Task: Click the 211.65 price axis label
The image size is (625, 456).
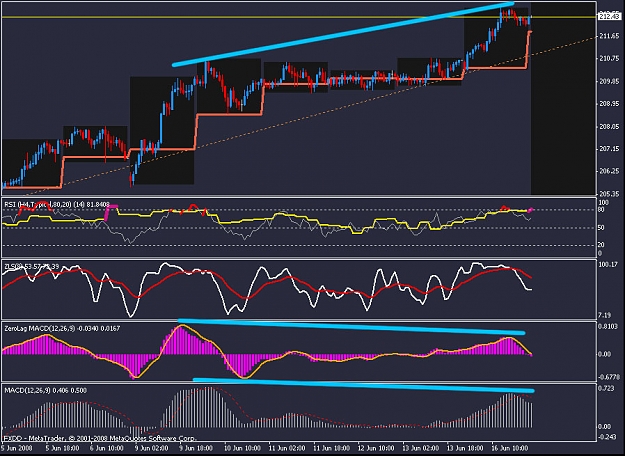Action: [609, 36]
